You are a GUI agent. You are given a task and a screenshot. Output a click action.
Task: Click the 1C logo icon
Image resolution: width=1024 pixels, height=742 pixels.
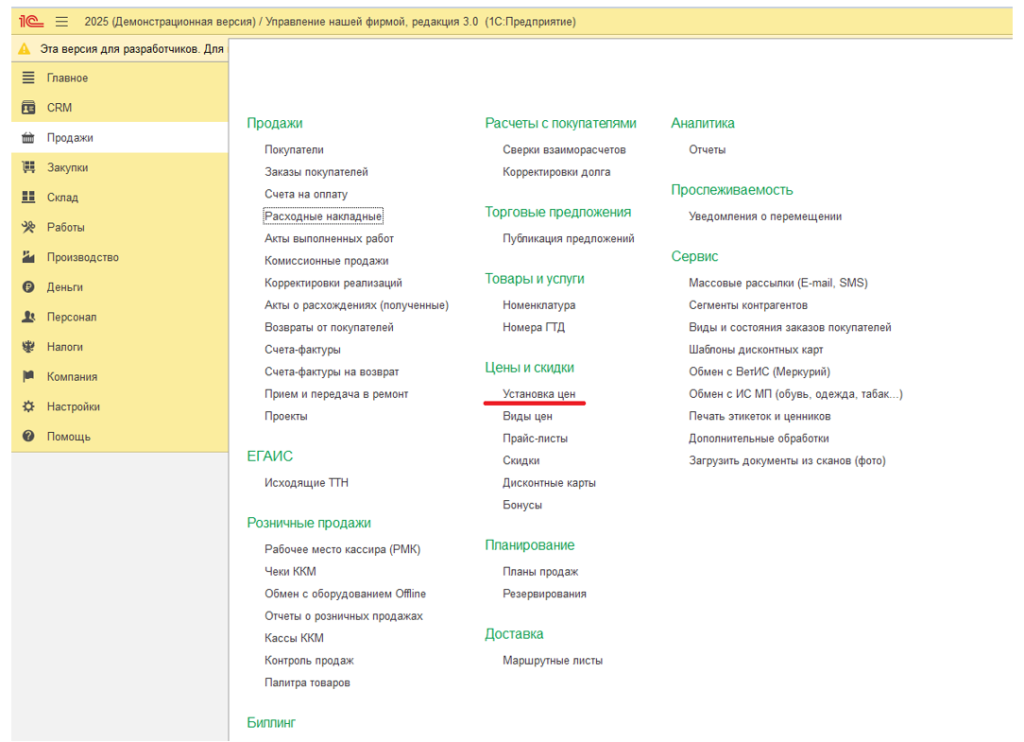pos(31,22)
